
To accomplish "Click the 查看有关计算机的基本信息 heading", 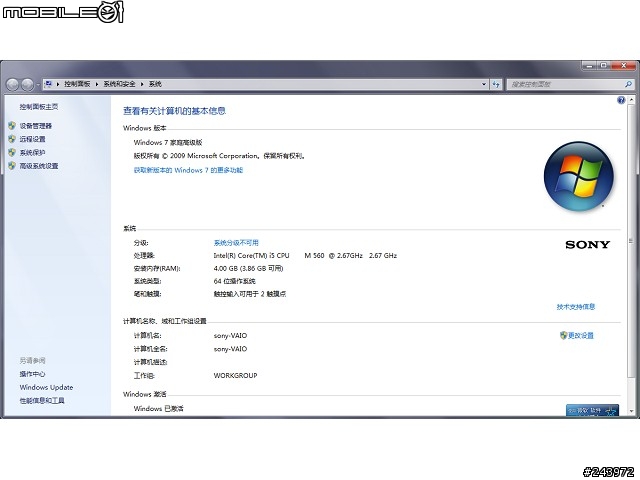I will pos(174,111).
